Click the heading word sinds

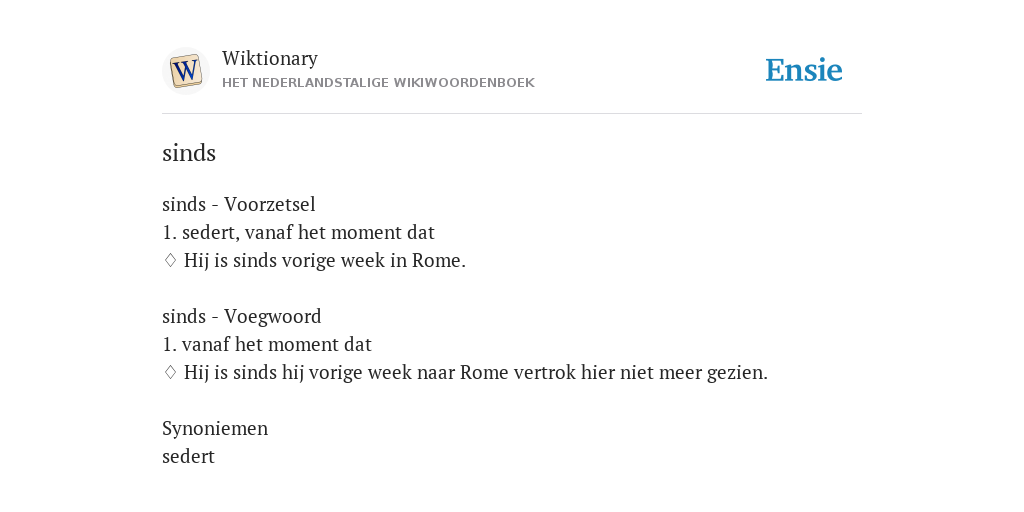click(189, 153)
